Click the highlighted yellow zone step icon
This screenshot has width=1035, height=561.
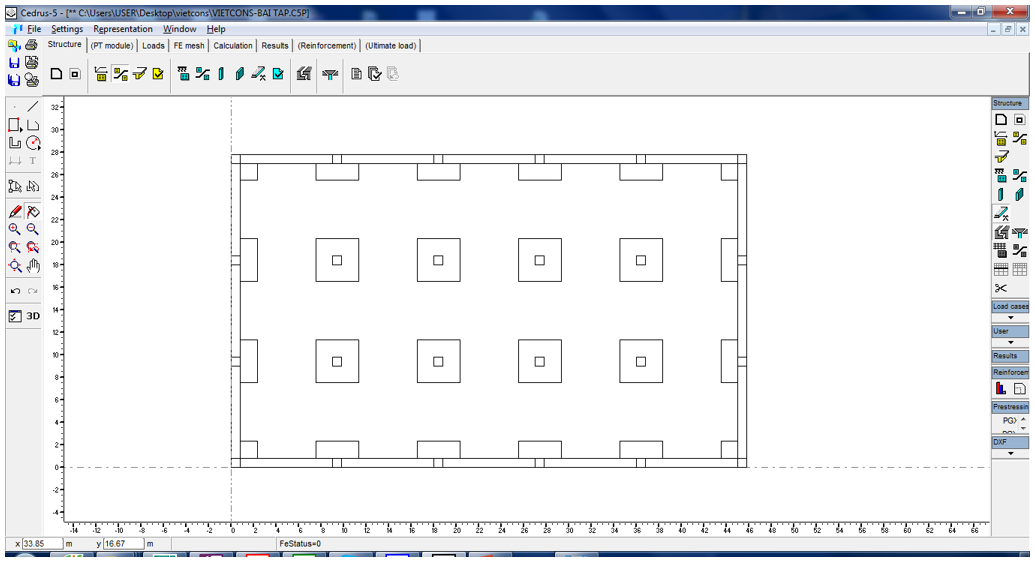tap(120, 74)
